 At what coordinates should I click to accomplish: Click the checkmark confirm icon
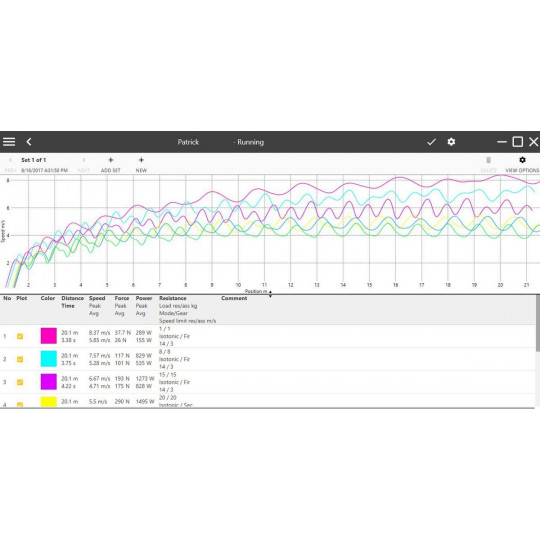[431, 142]
